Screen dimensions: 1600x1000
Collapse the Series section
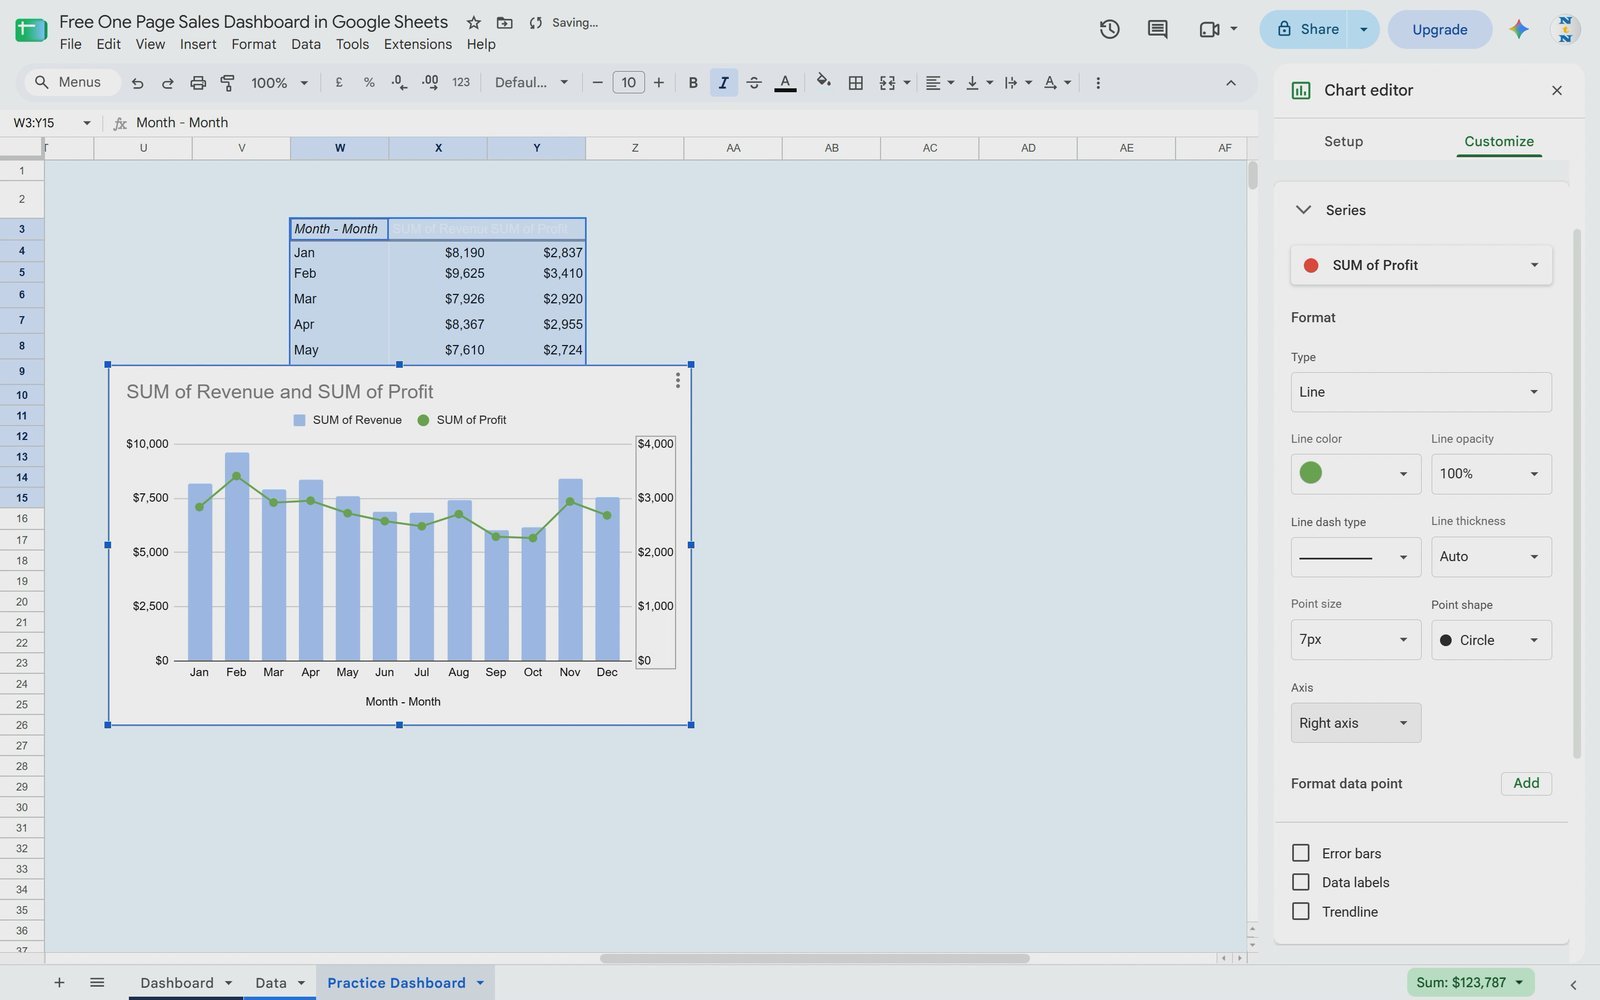(1303, 210)
